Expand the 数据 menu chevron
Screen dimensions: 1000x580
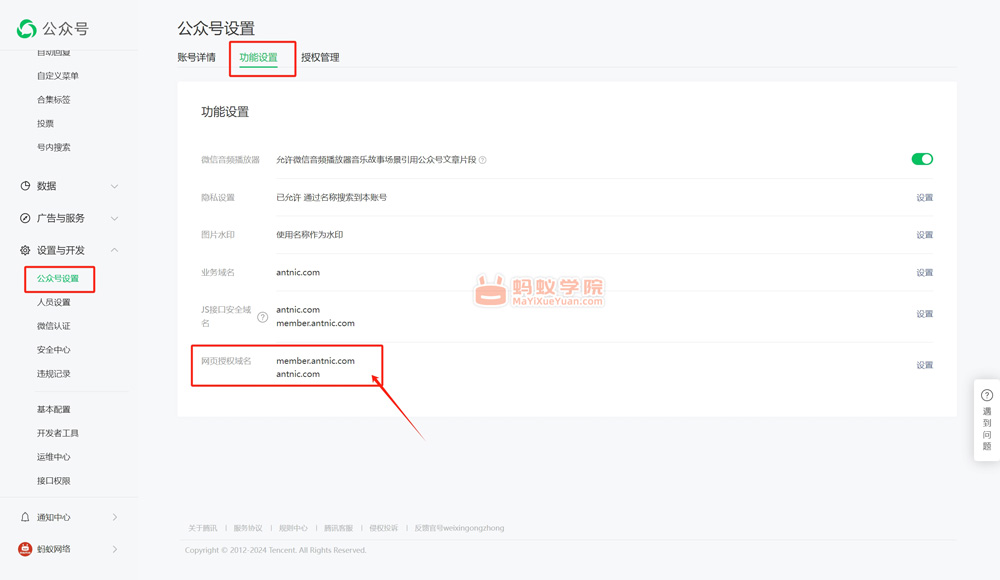pyautogui.click(x=114, y=186)
